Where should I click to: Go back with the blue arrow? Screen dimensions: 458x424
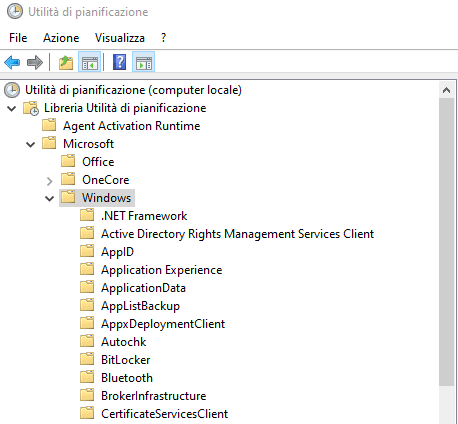tap(12, 62)
